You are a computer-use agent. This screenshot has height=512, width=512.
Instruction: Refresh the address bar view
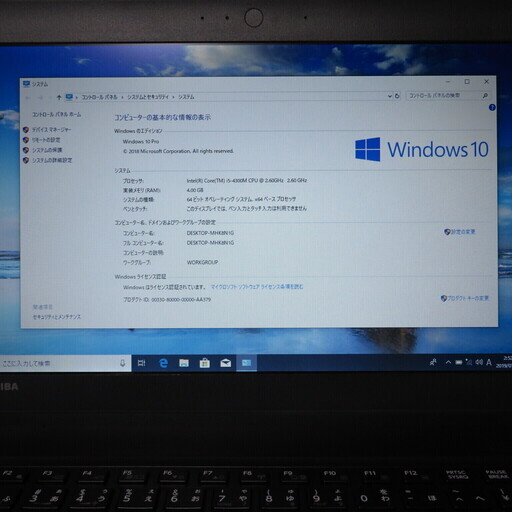click(x=397, y=96)
